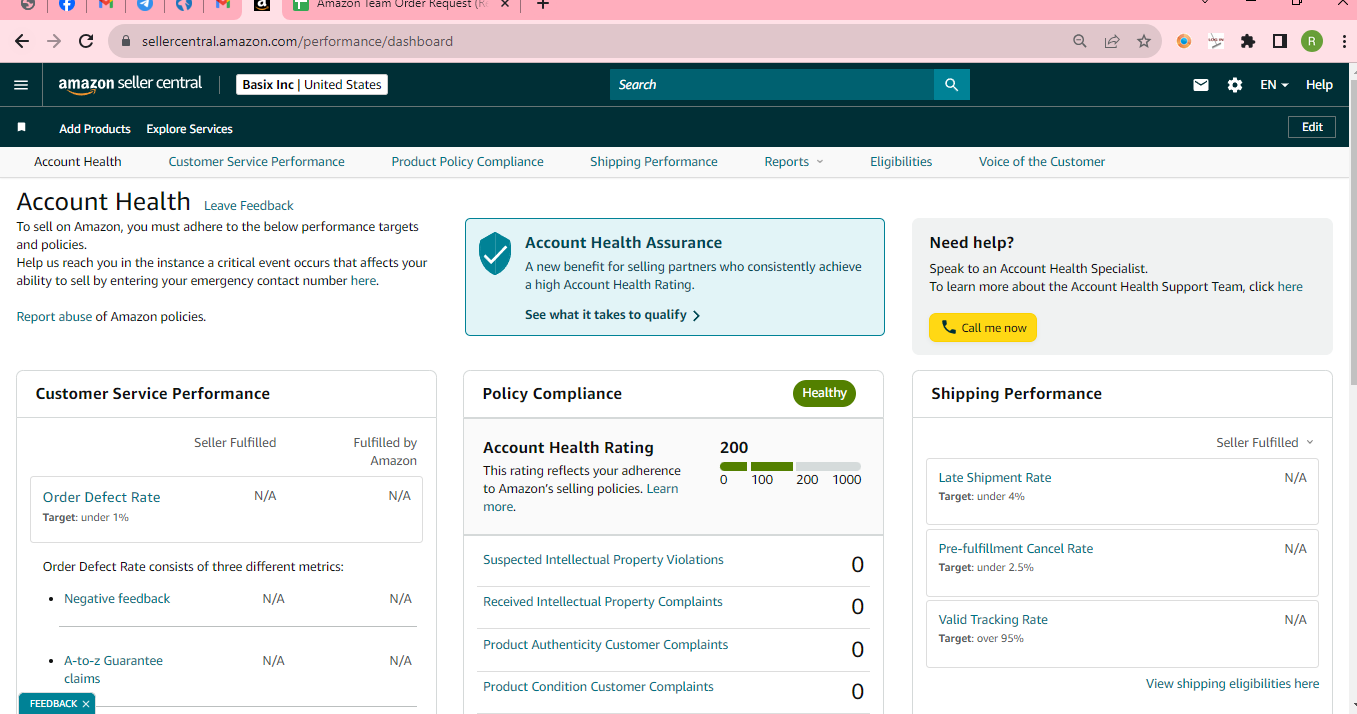Open the Extensions puzzle icon
1357x714 pixels.
[1247, 41]
